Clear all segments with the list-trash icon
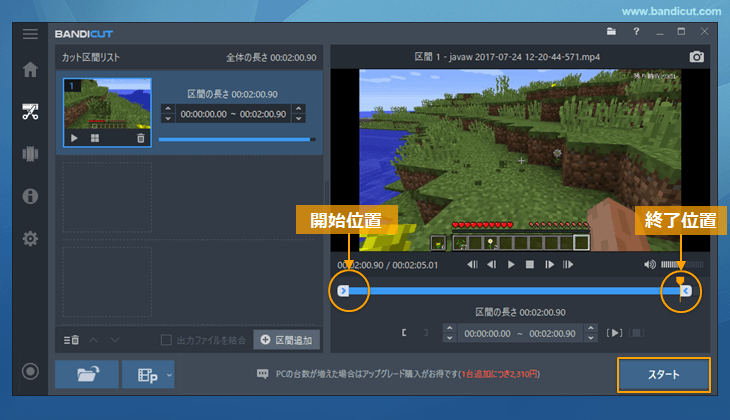 pyautogui.click(x=71, y=340)
